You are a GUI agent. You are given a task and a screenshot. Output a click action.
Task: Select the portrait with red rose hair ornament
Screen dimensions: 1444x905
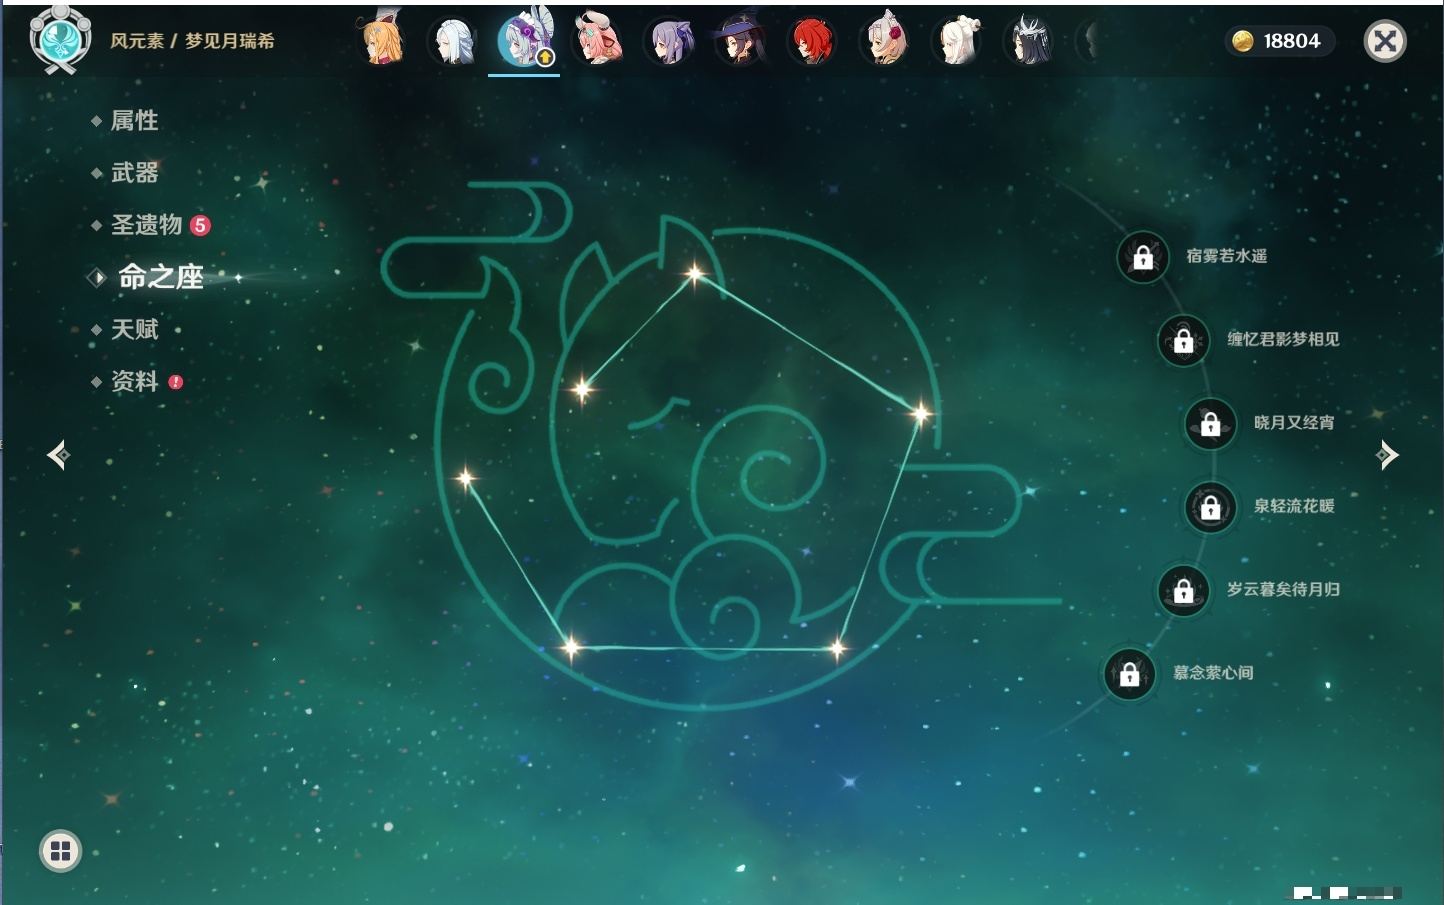point(885,41)
